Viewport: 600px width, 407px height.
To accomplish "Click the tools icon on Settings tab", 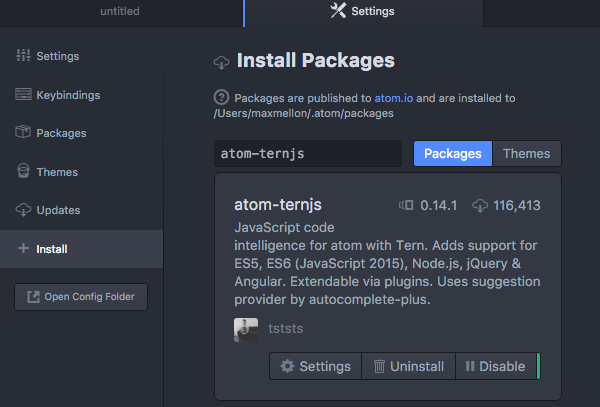I will 338,11.
